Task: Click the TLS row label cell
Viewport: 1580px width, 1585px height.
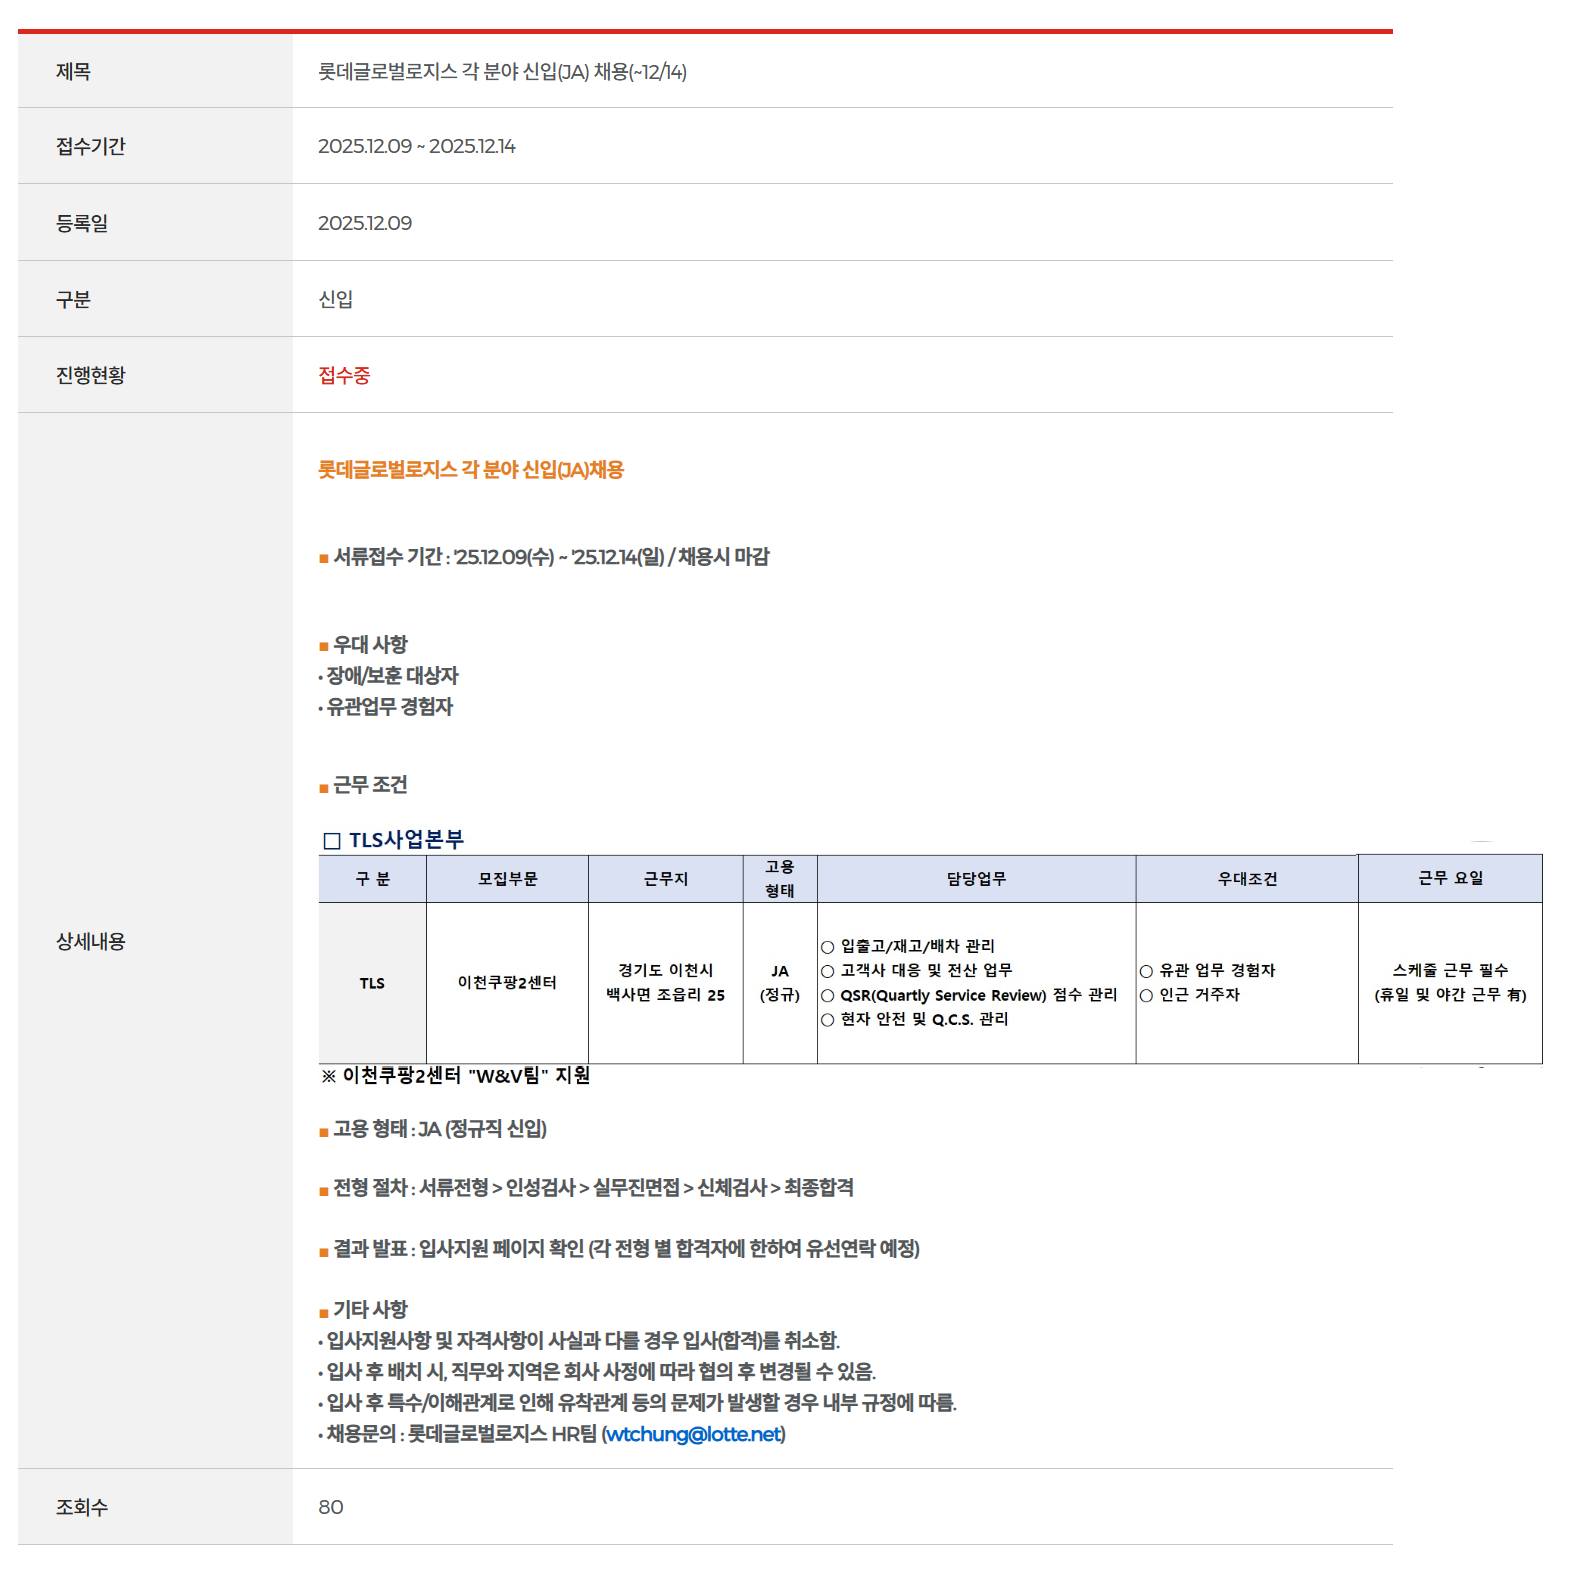Action: [372, 983]
